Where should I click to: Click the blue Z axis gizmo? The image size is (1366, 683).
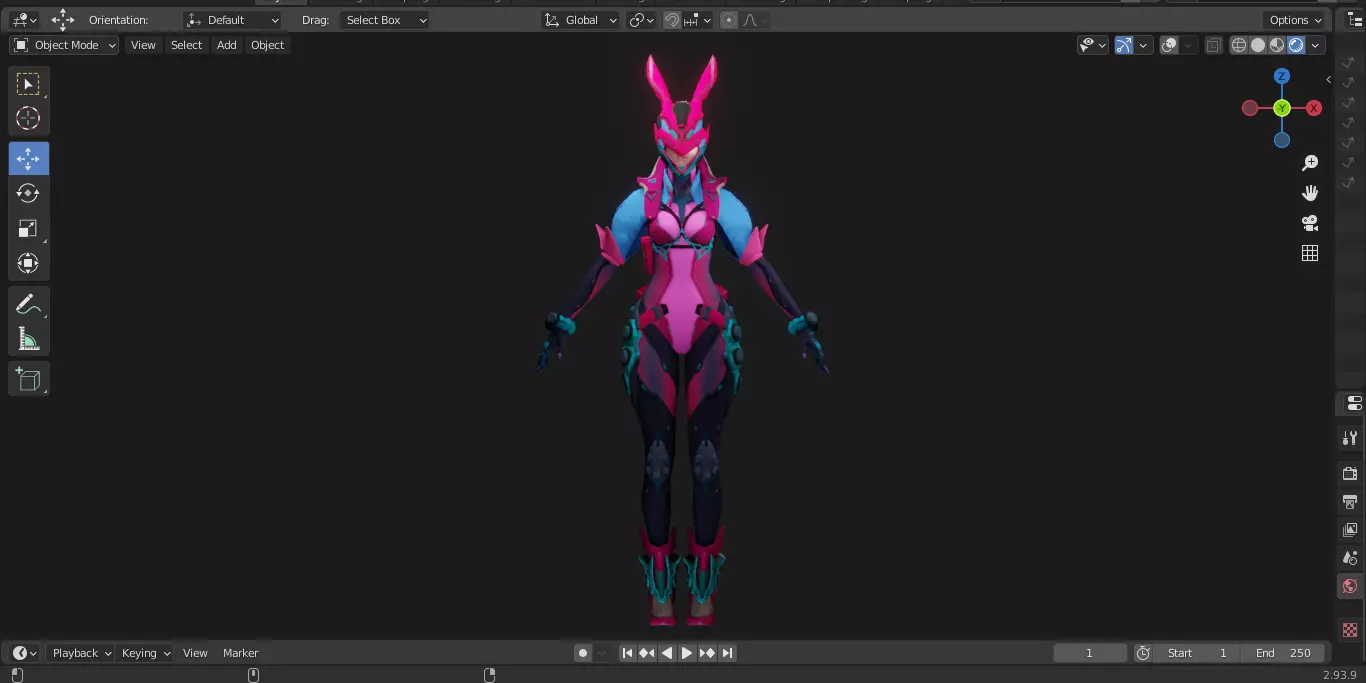[1282, 76]
